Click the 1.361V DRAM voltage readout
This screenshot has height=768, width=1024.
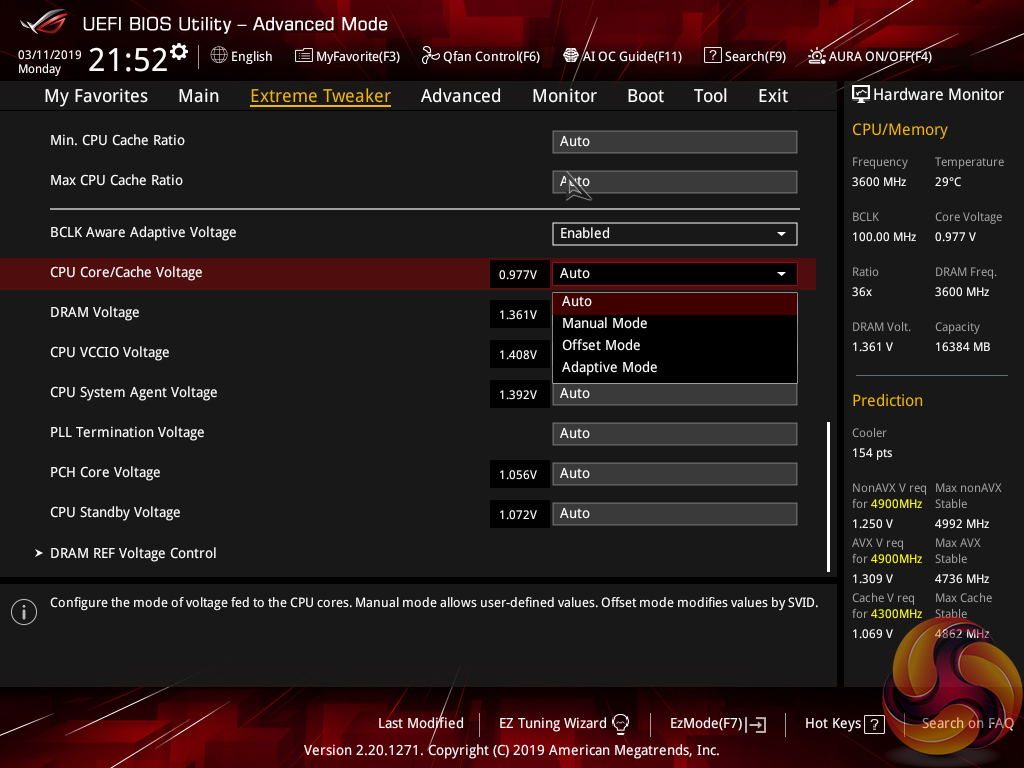point(519,314)
